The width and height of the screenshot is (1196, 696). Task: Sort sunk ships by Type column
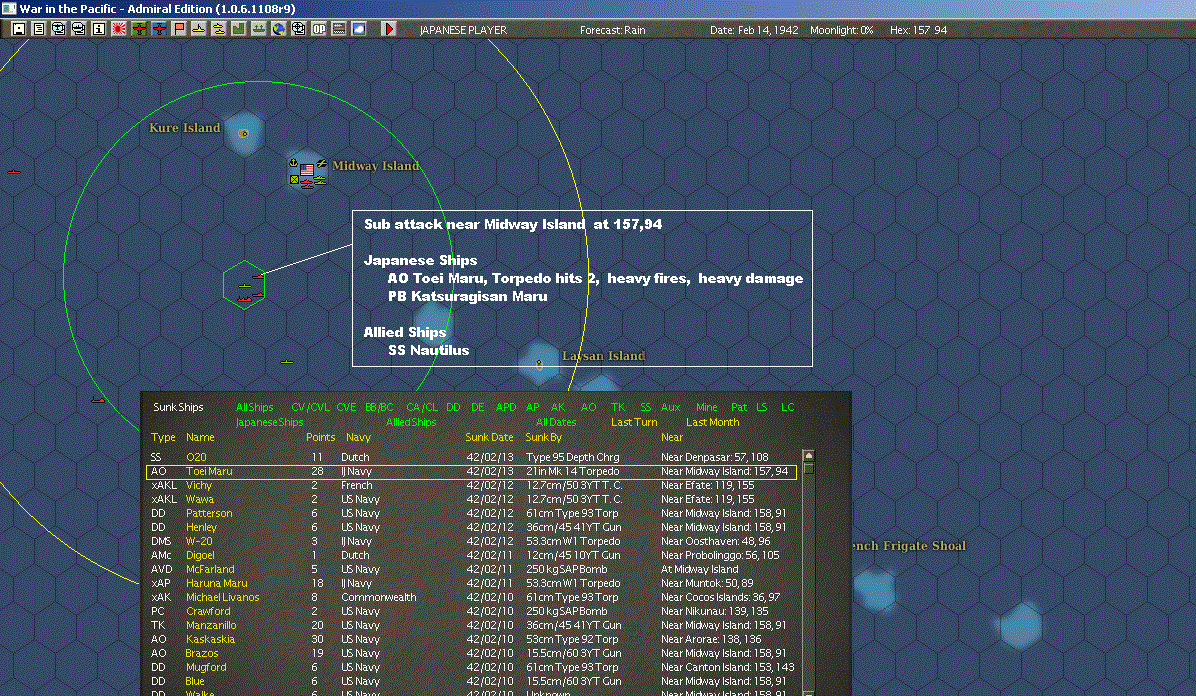tap(163, 437)
